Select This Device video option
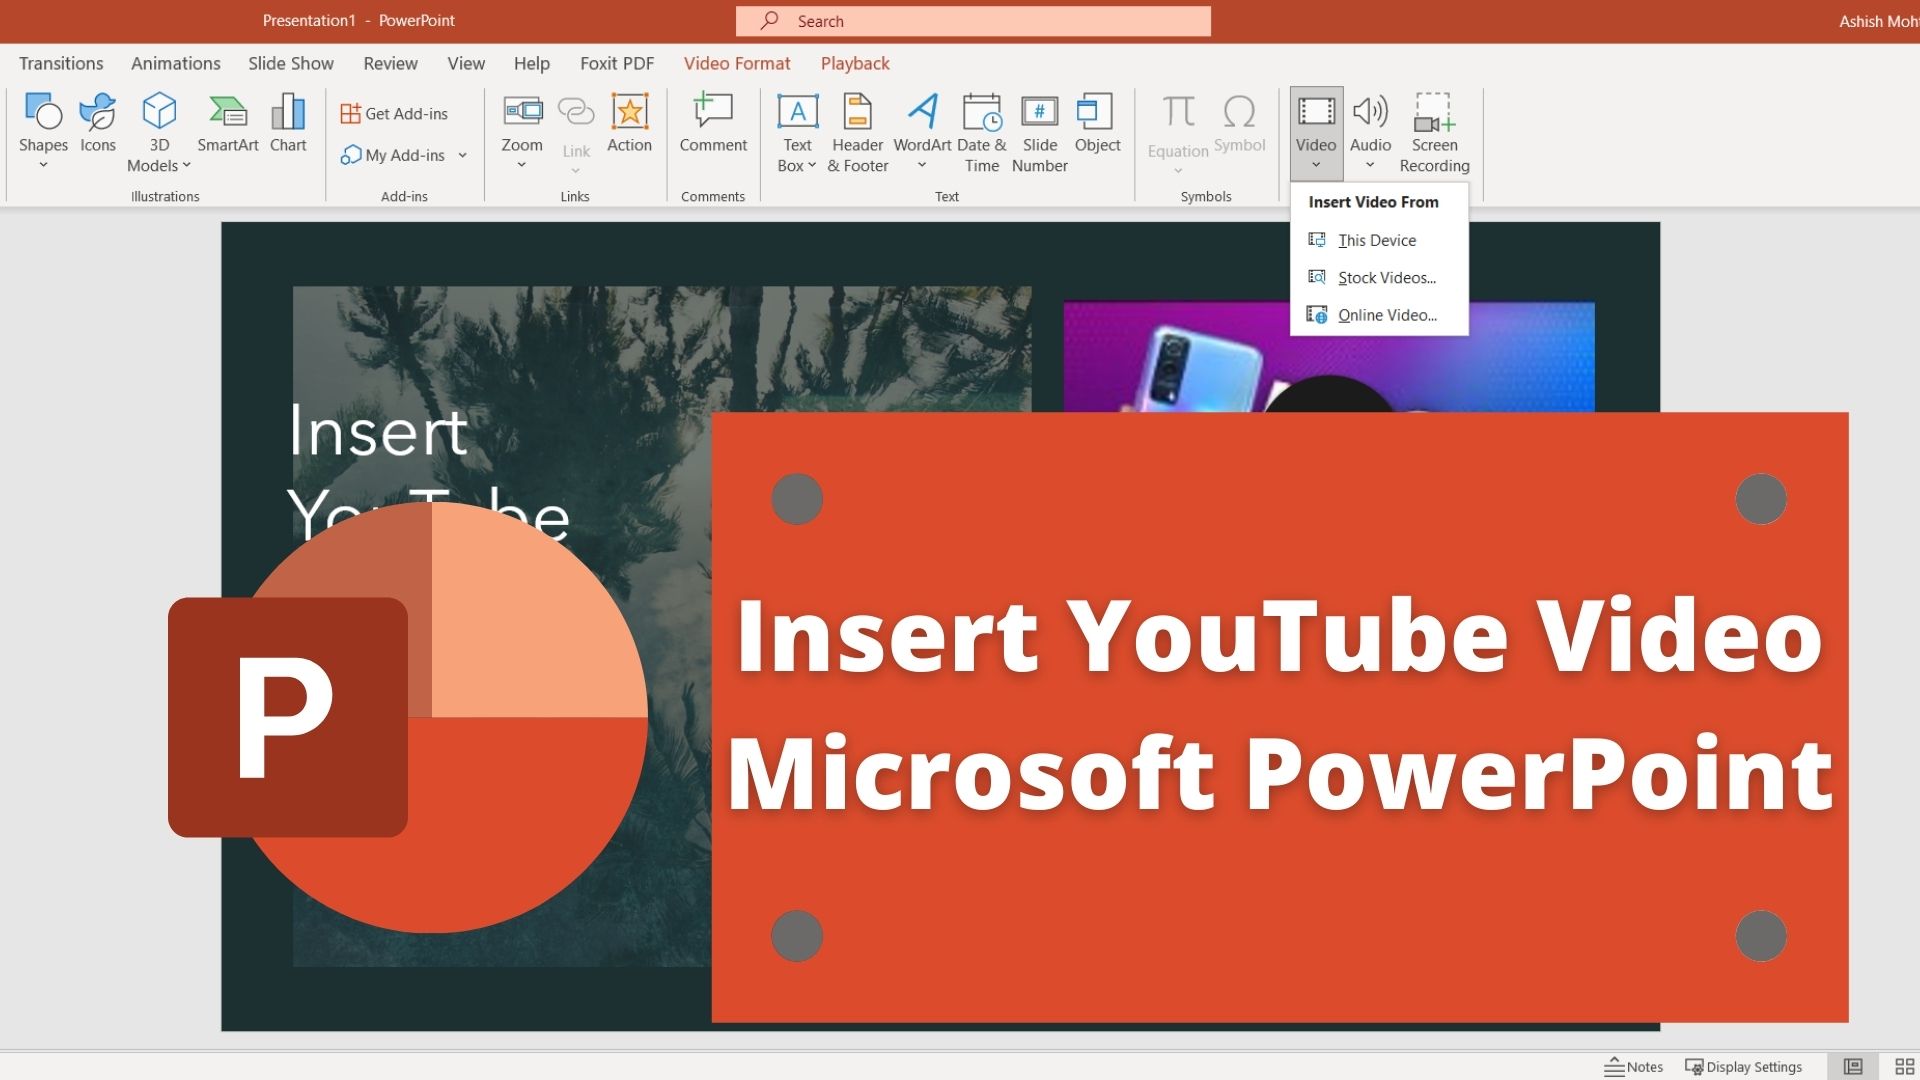 click(1375, 239)
